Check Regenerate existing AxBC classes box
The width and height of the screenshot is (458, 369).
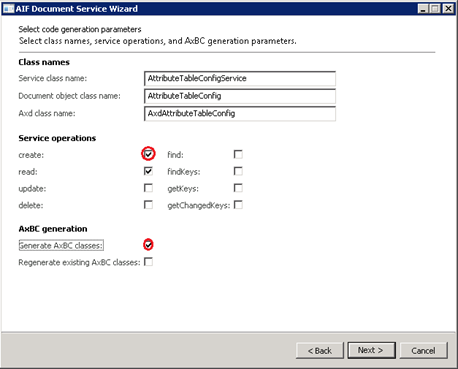[x=148, y=262]
